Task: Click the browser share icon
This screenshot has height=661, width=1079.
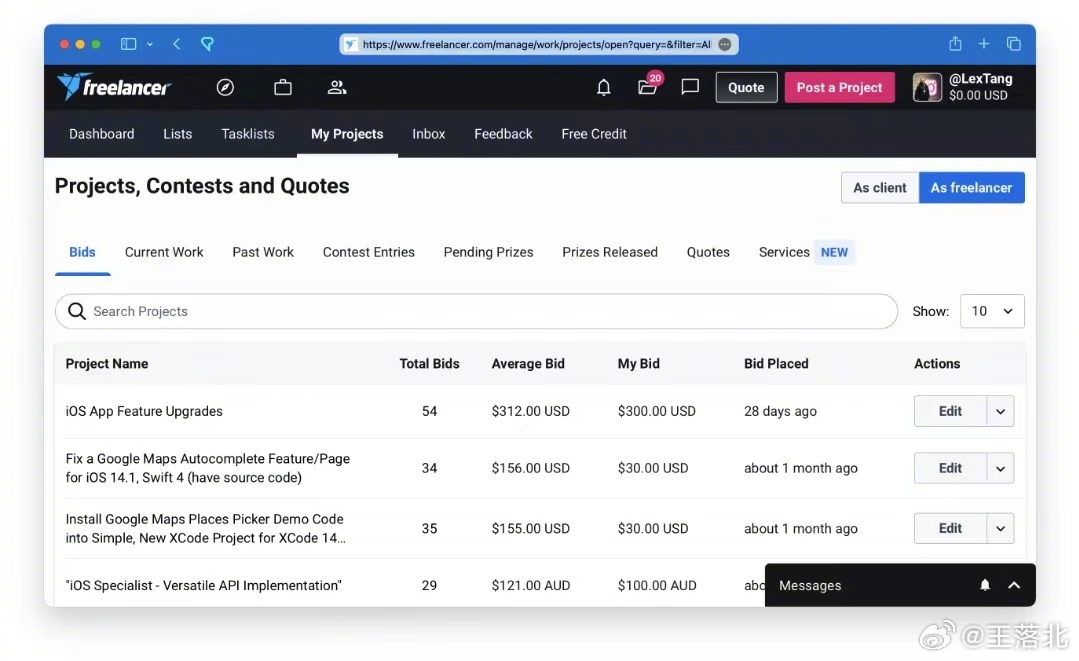Action: pos(955,43)
